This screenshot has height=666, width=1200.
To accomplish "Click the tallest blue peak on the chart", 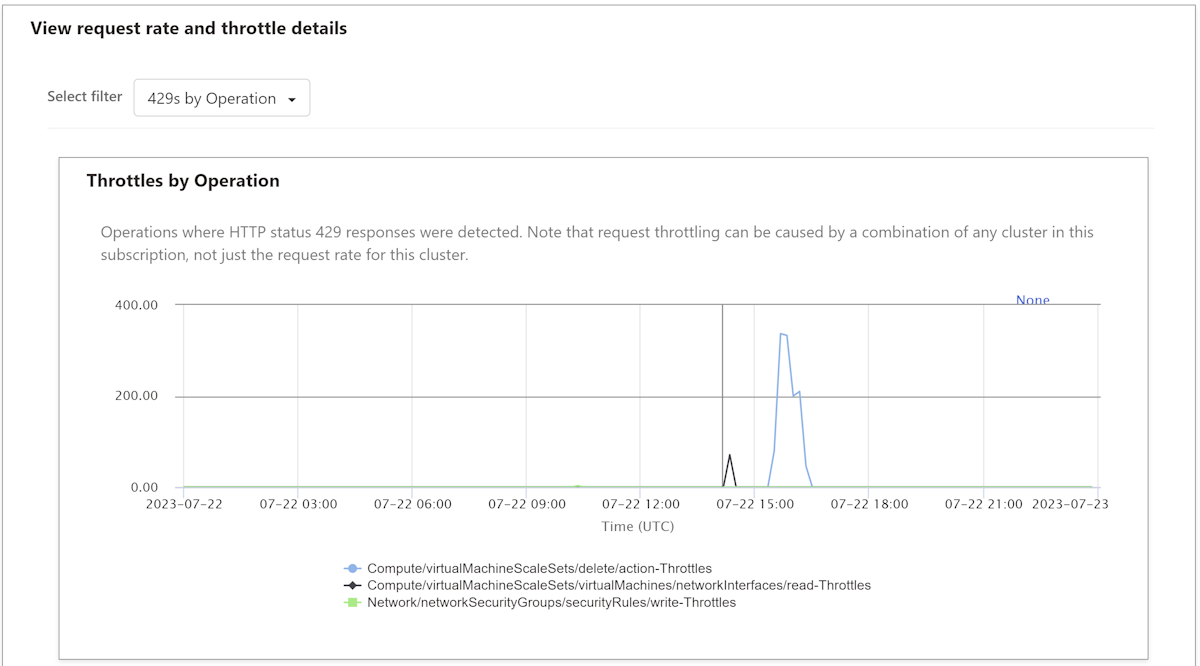I will (781, 334).
